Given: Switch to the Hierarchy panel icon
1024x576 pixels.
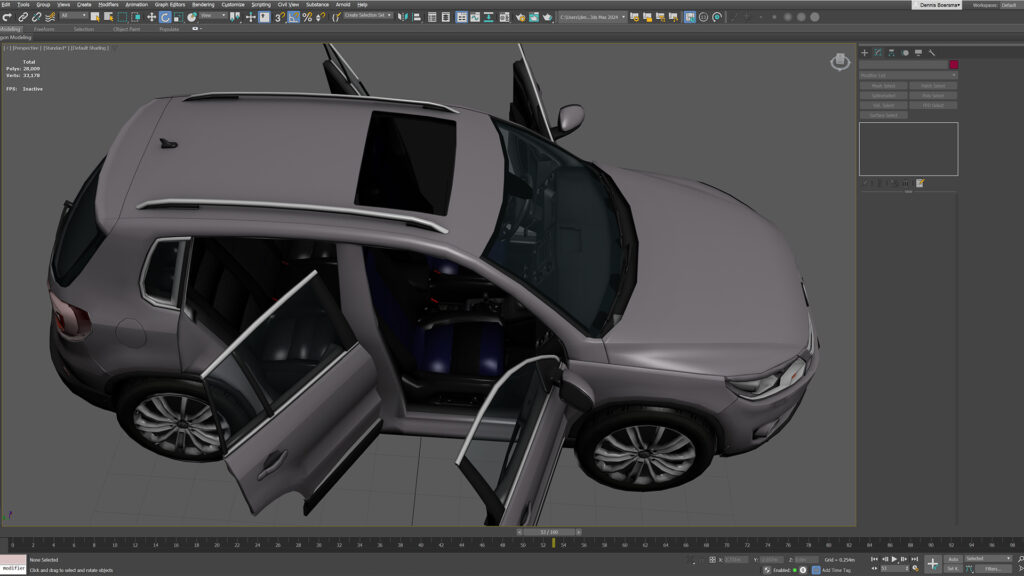Looking at the screenshot, I should click(x=891, y=52).
